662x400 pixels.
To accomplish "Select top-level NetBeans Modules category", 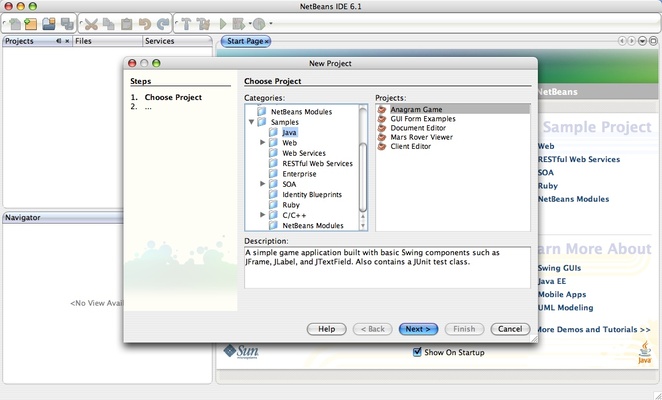I will [301, 112].
